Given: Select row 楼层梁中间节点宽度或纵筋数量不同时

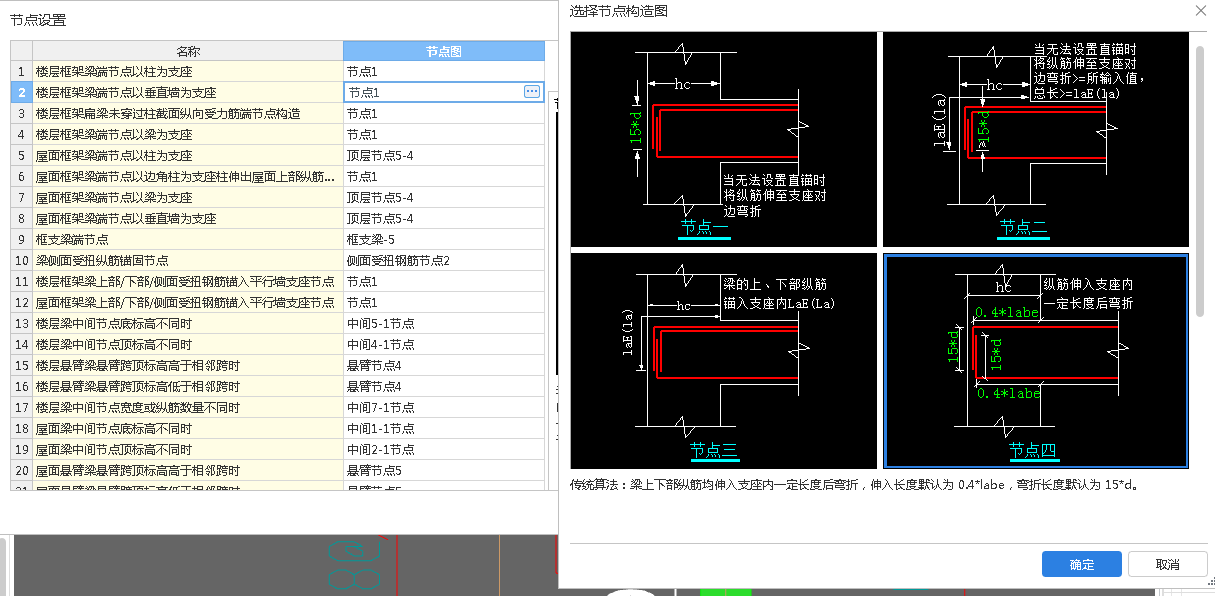Looking at the screenshot, I should 188,408.
